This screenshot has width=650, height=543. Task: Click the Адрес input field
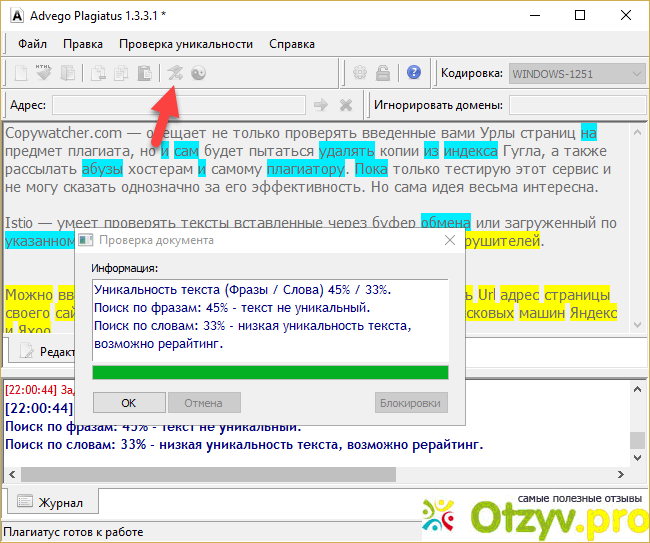coord(178,105)
